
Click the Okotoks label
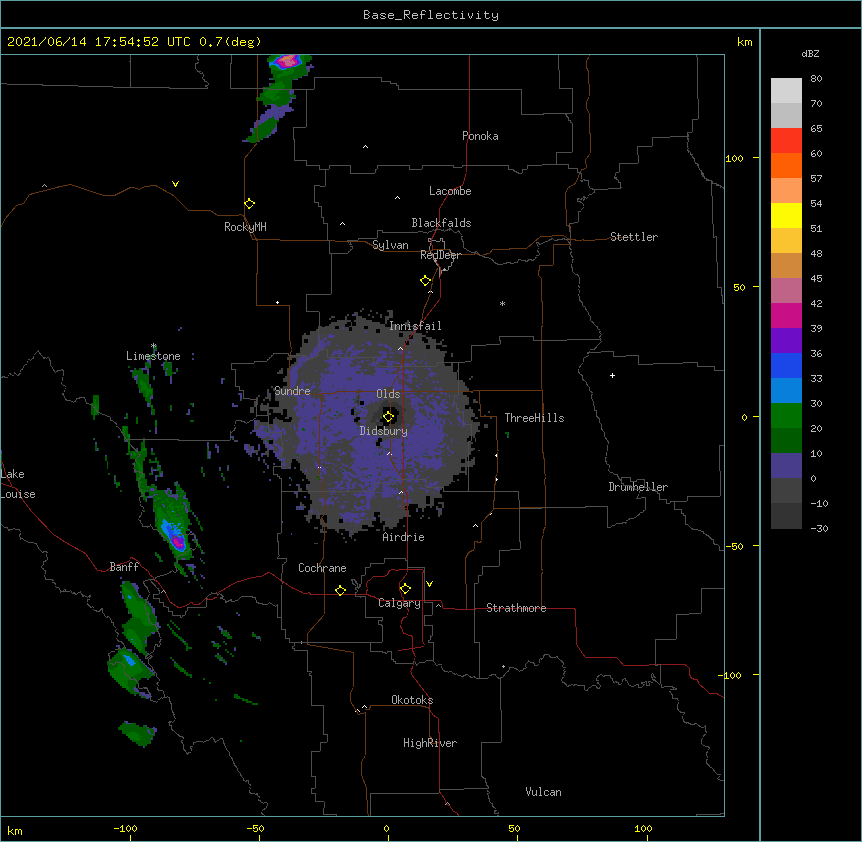pos(412,700)
